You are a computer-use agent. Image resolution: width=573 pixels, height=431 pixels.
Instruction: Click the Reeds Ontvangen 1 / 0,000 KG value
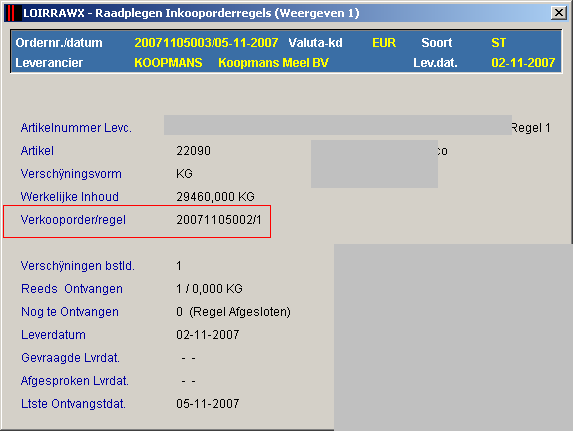209,289
